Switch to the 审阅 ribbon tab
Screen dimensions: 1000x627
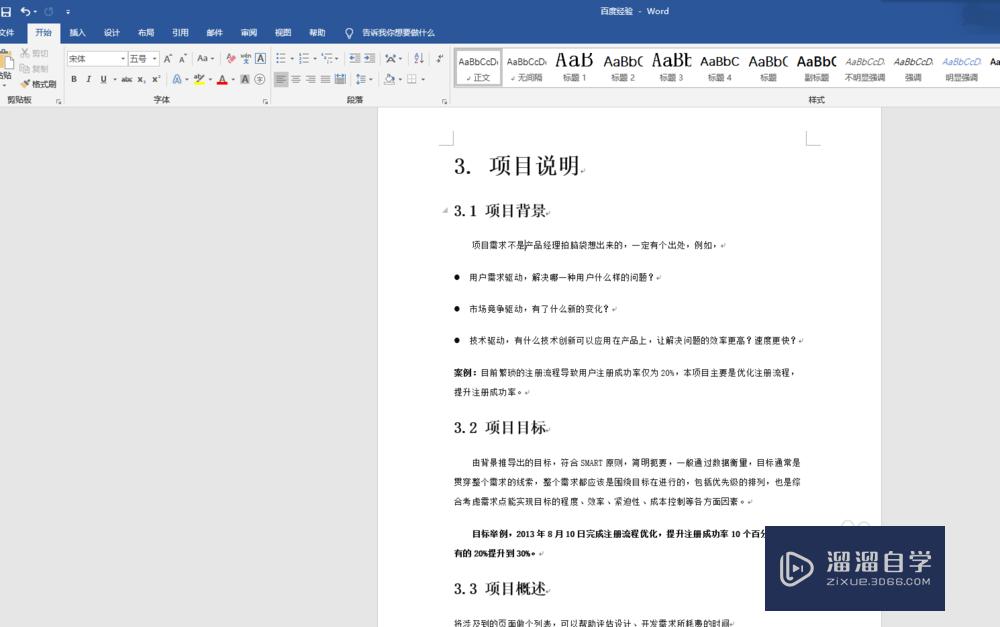[x=248, y=32]
